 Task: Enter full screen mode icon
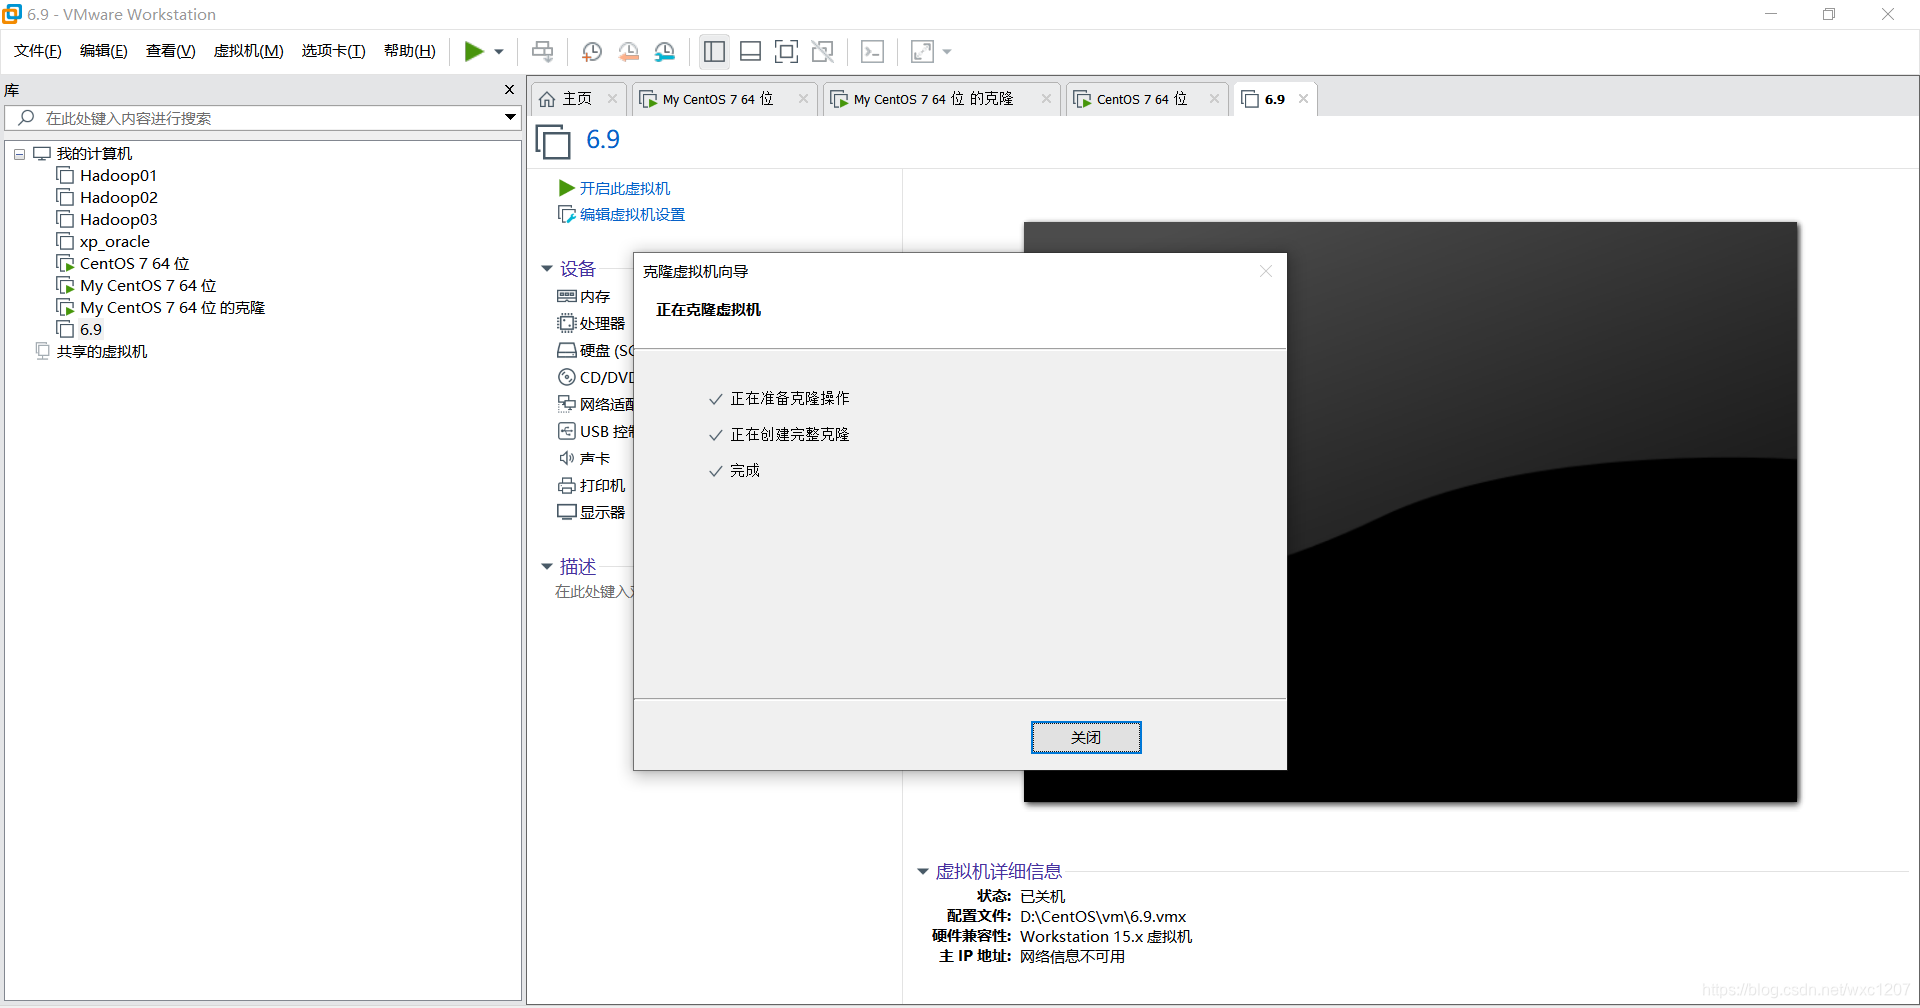coord(787,52)
